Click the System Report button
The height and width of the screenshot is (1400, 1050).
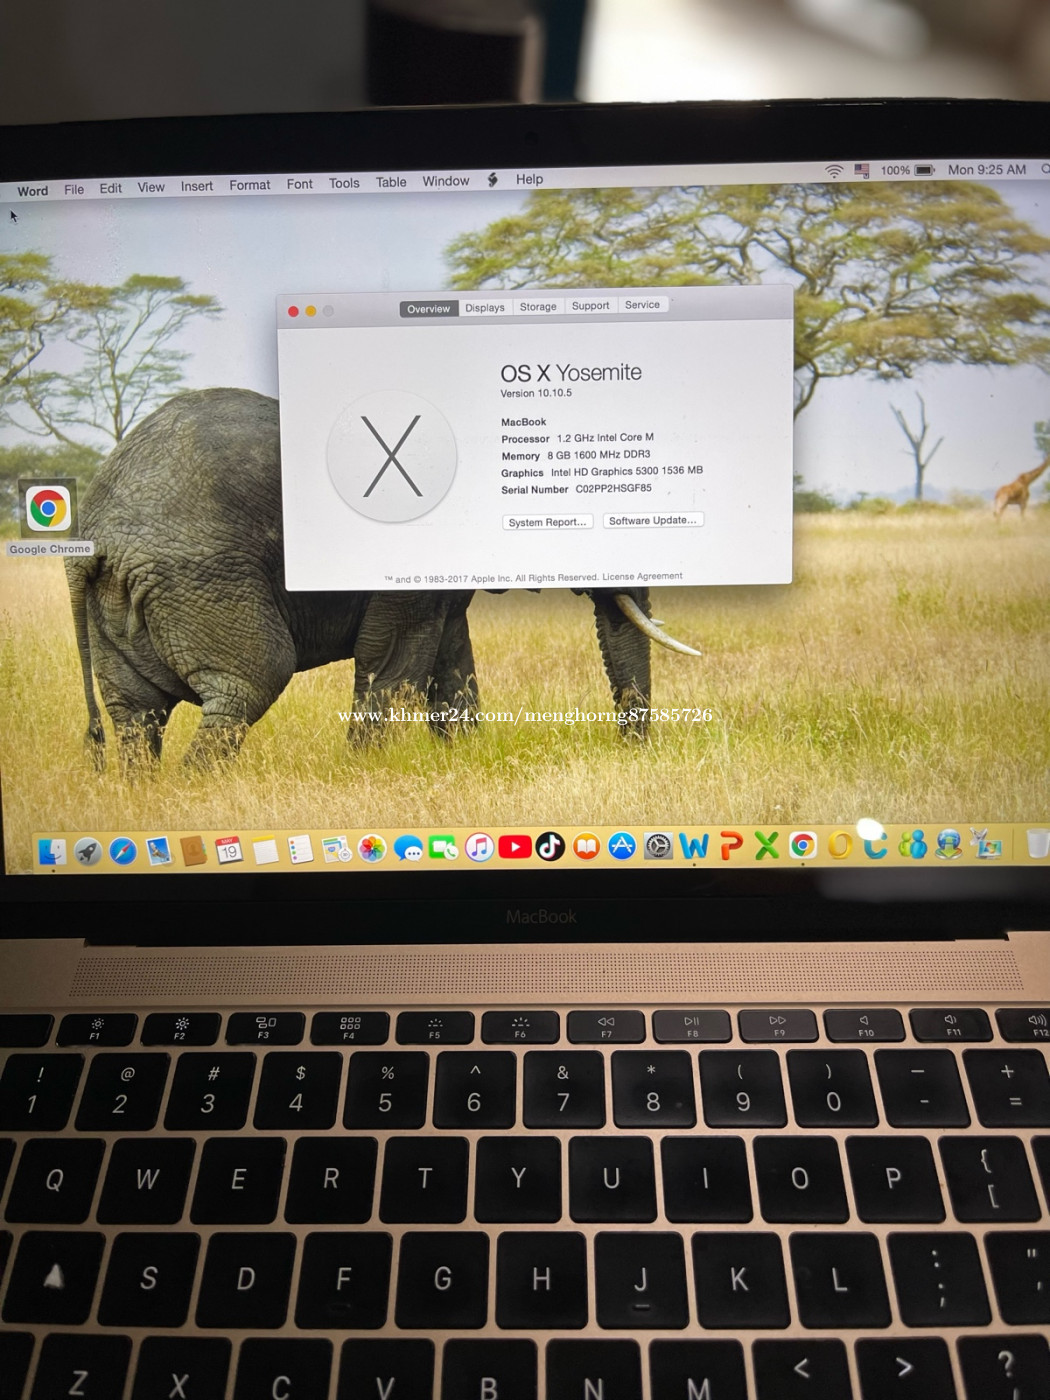pyautogui.click(x=547, y=522)
